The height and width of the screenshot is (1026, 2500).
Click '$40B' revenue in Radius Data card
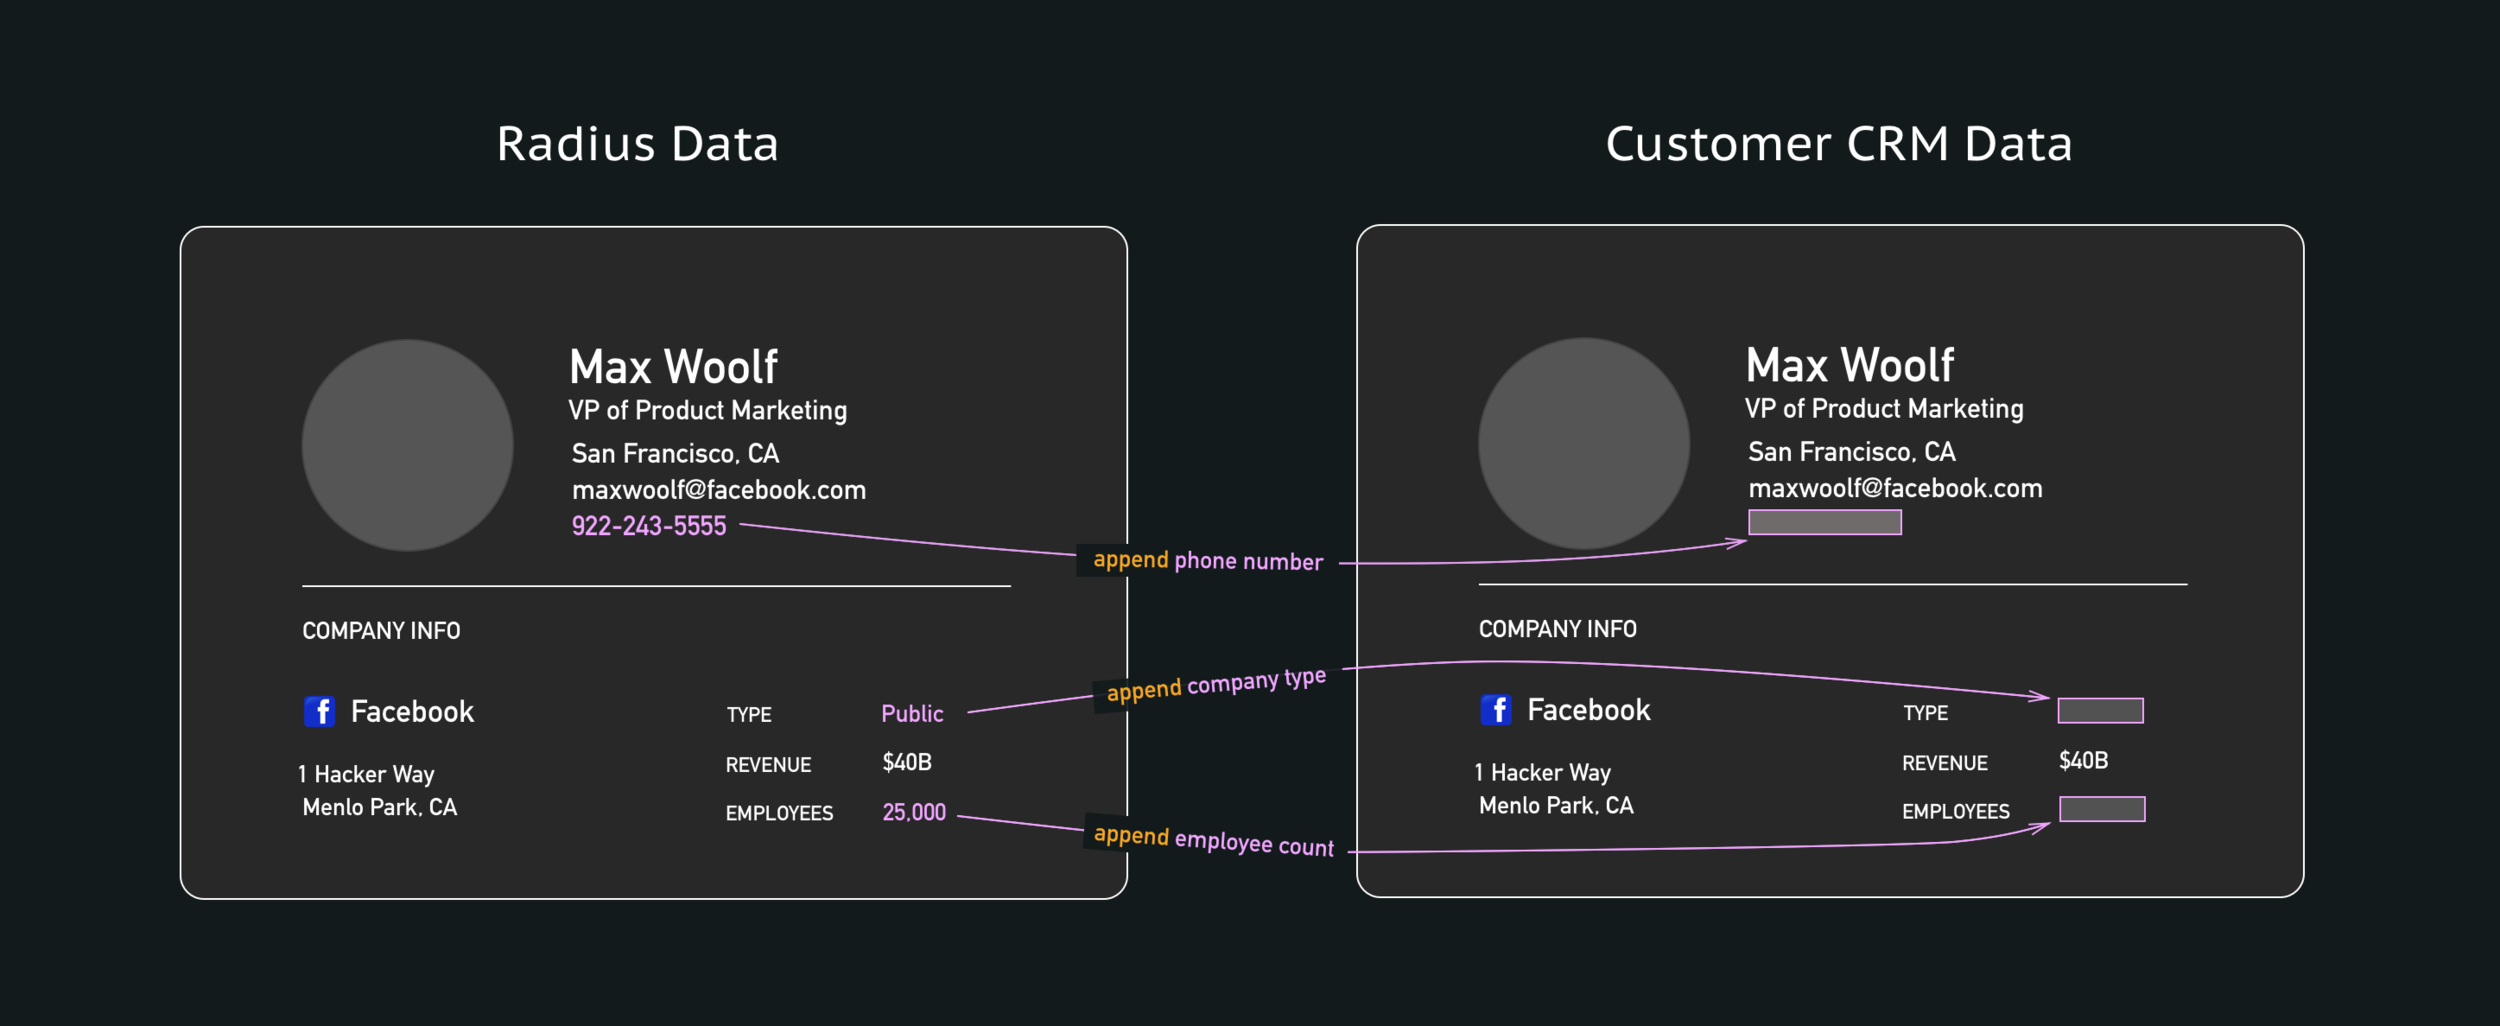click(x=907, y=763)
